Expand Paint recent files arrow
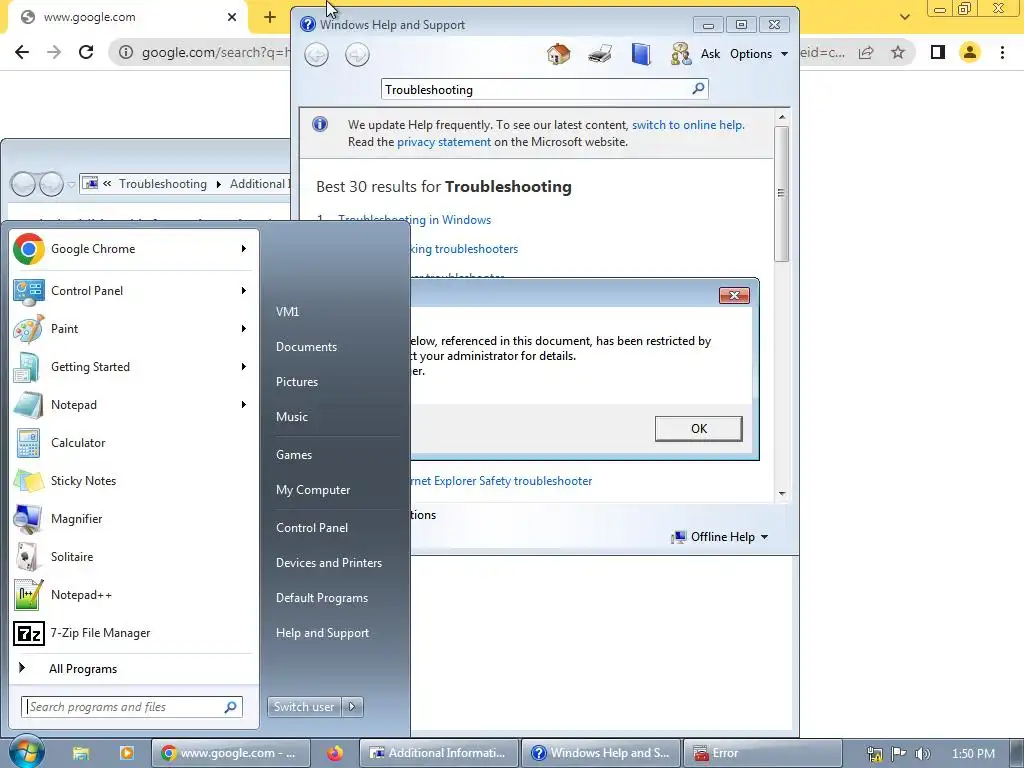This screenshot has width=1024, height=768. pos(244,328)
